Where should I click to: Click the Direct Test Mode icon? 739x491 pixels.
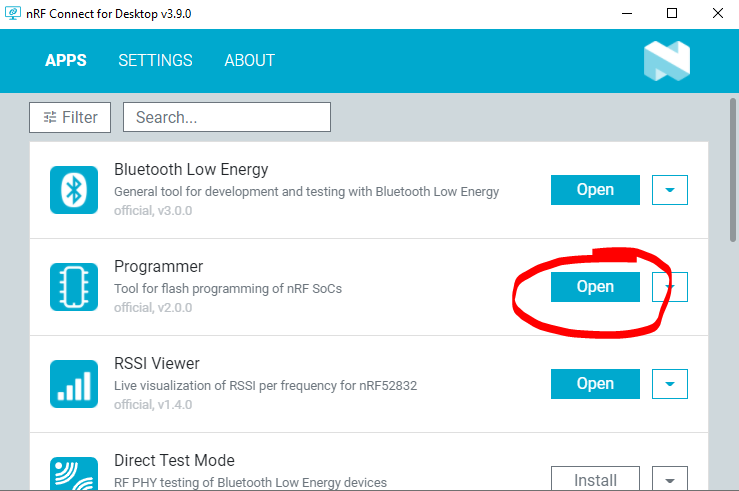pyautogui.click(x=74, y=474)
